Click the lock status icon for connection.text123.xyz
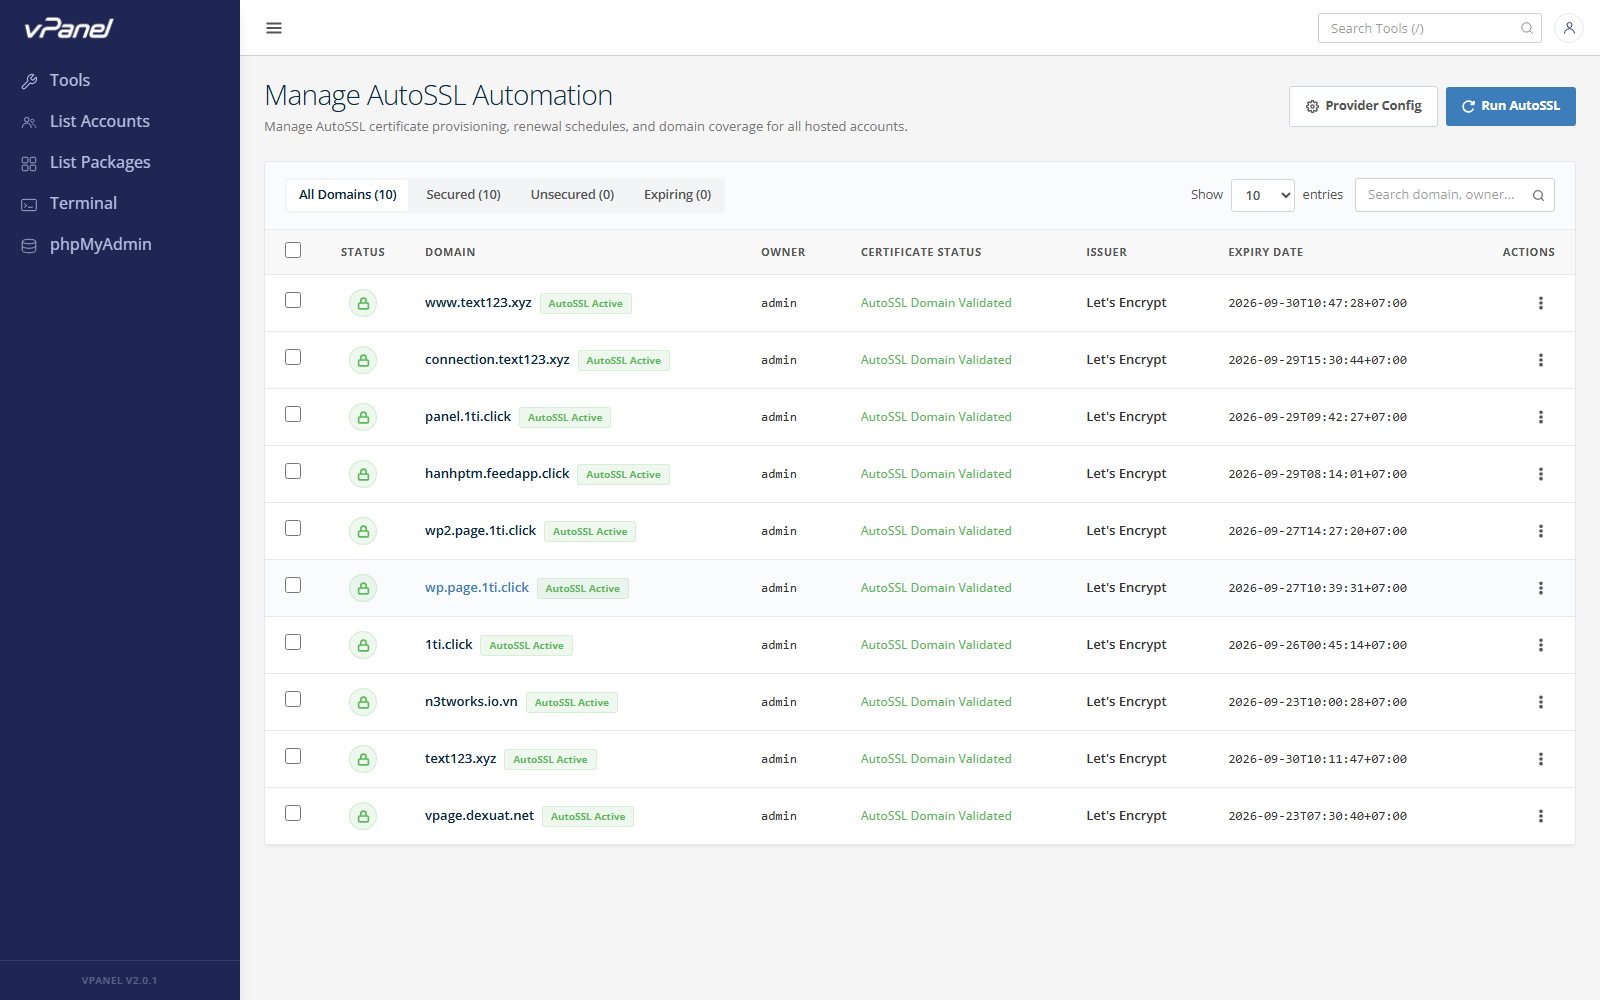The height and width of the screenshot is (1000, 1600). point(363,360)
